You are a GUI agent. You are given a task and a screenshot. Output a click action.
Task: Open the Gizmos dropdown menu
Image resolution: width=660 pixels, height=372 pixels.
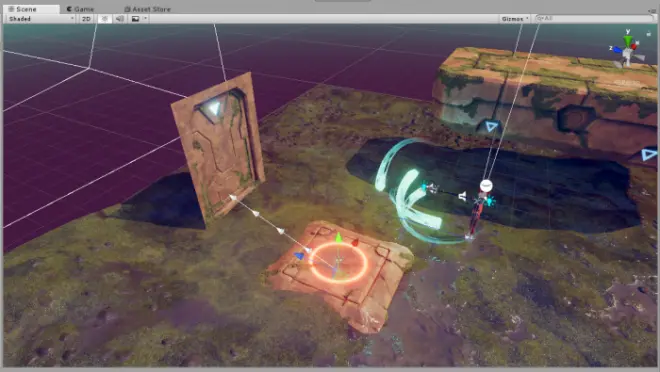[515, 19]
